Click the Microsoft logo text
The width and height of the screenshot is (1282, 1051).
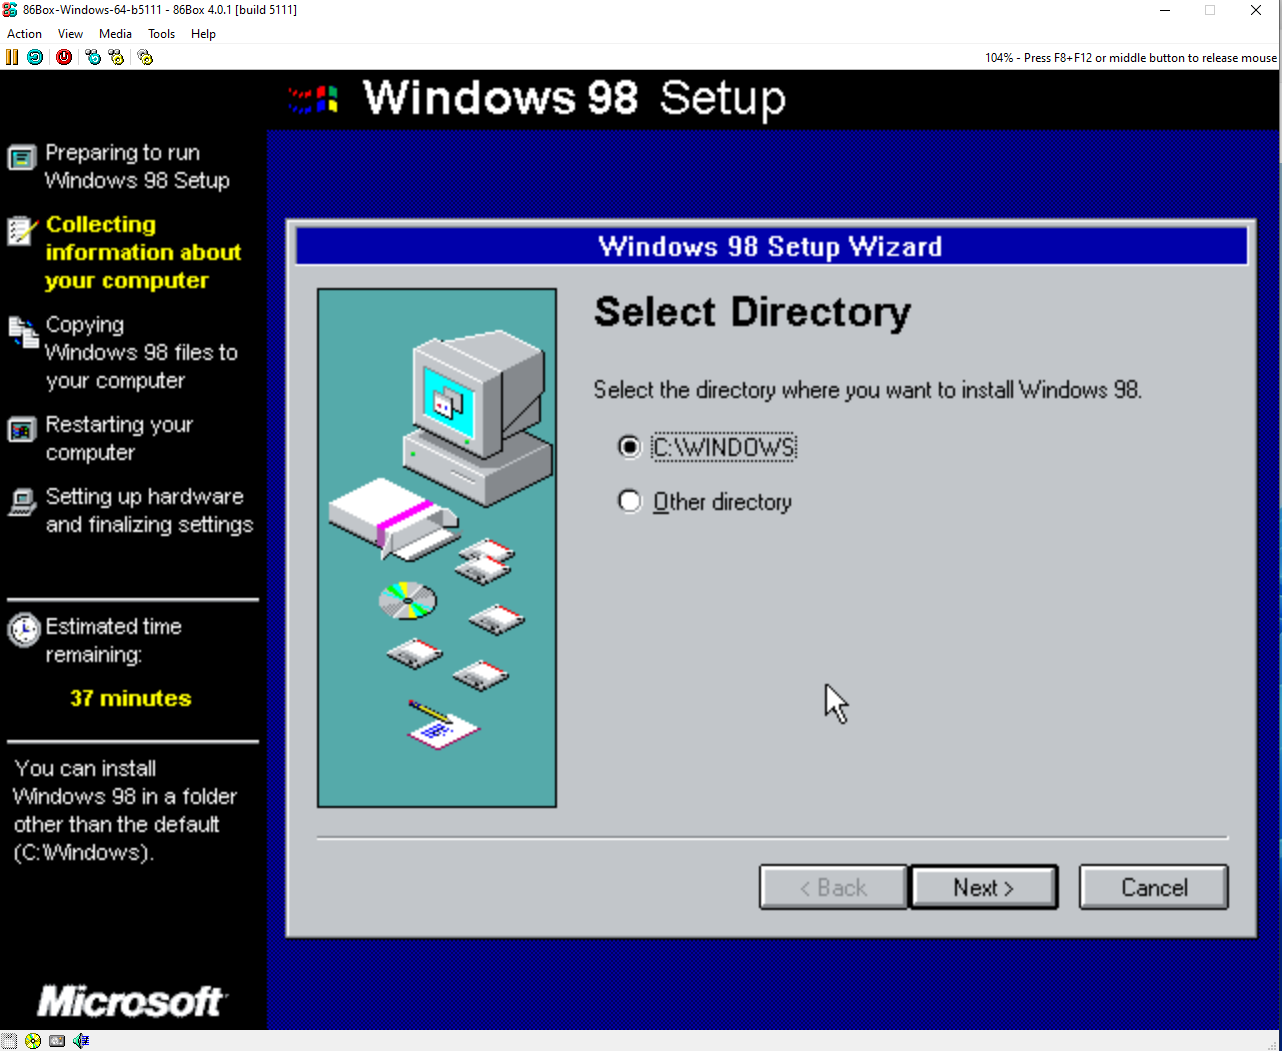click(x=131, y=1001)
